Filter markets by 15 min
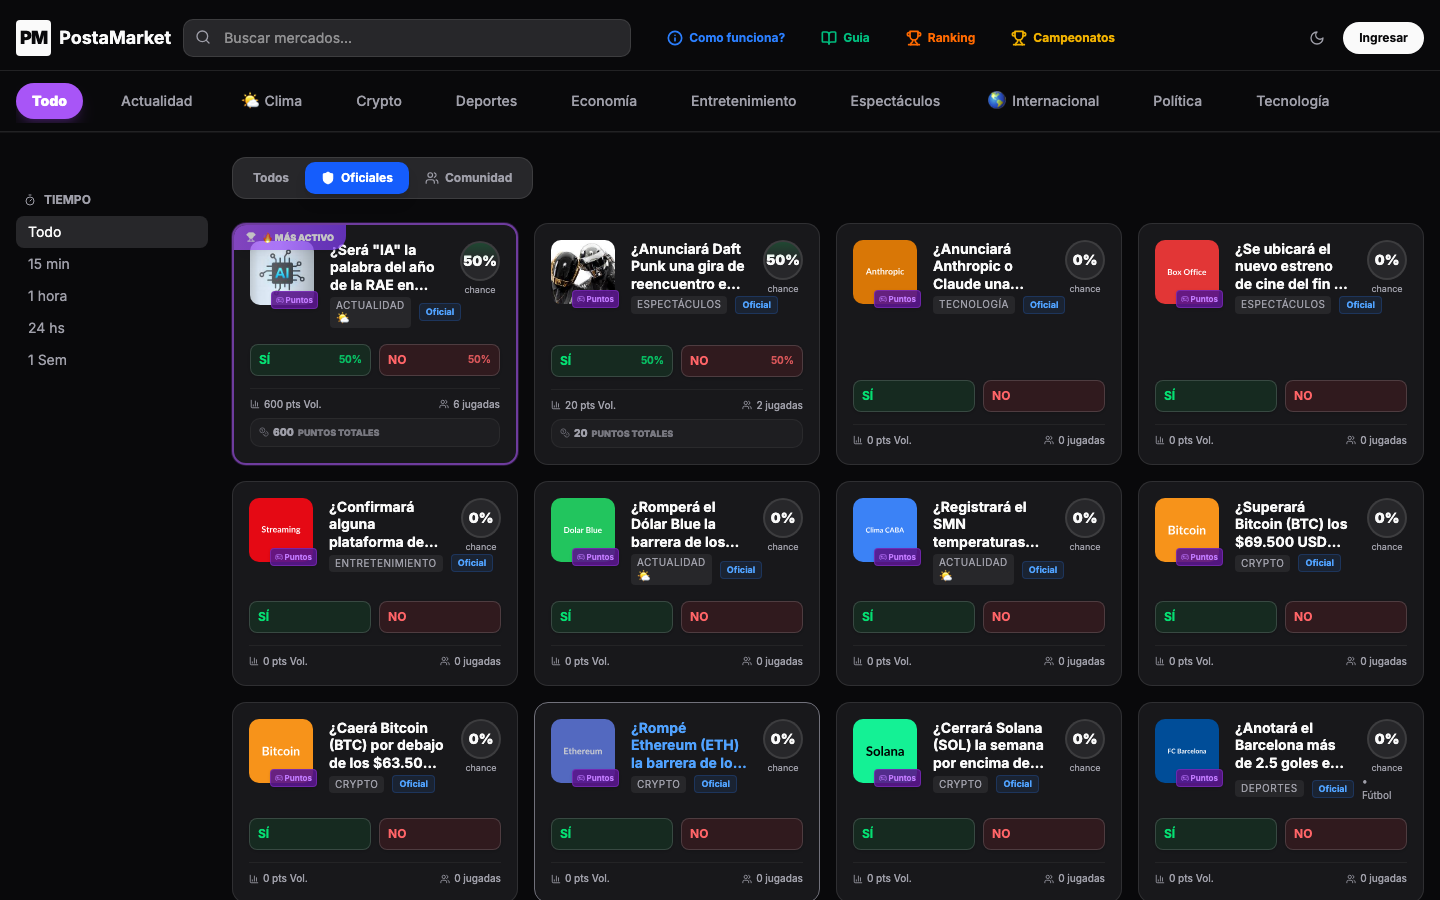Viewport: 1440px width, 900px height. 112,264
